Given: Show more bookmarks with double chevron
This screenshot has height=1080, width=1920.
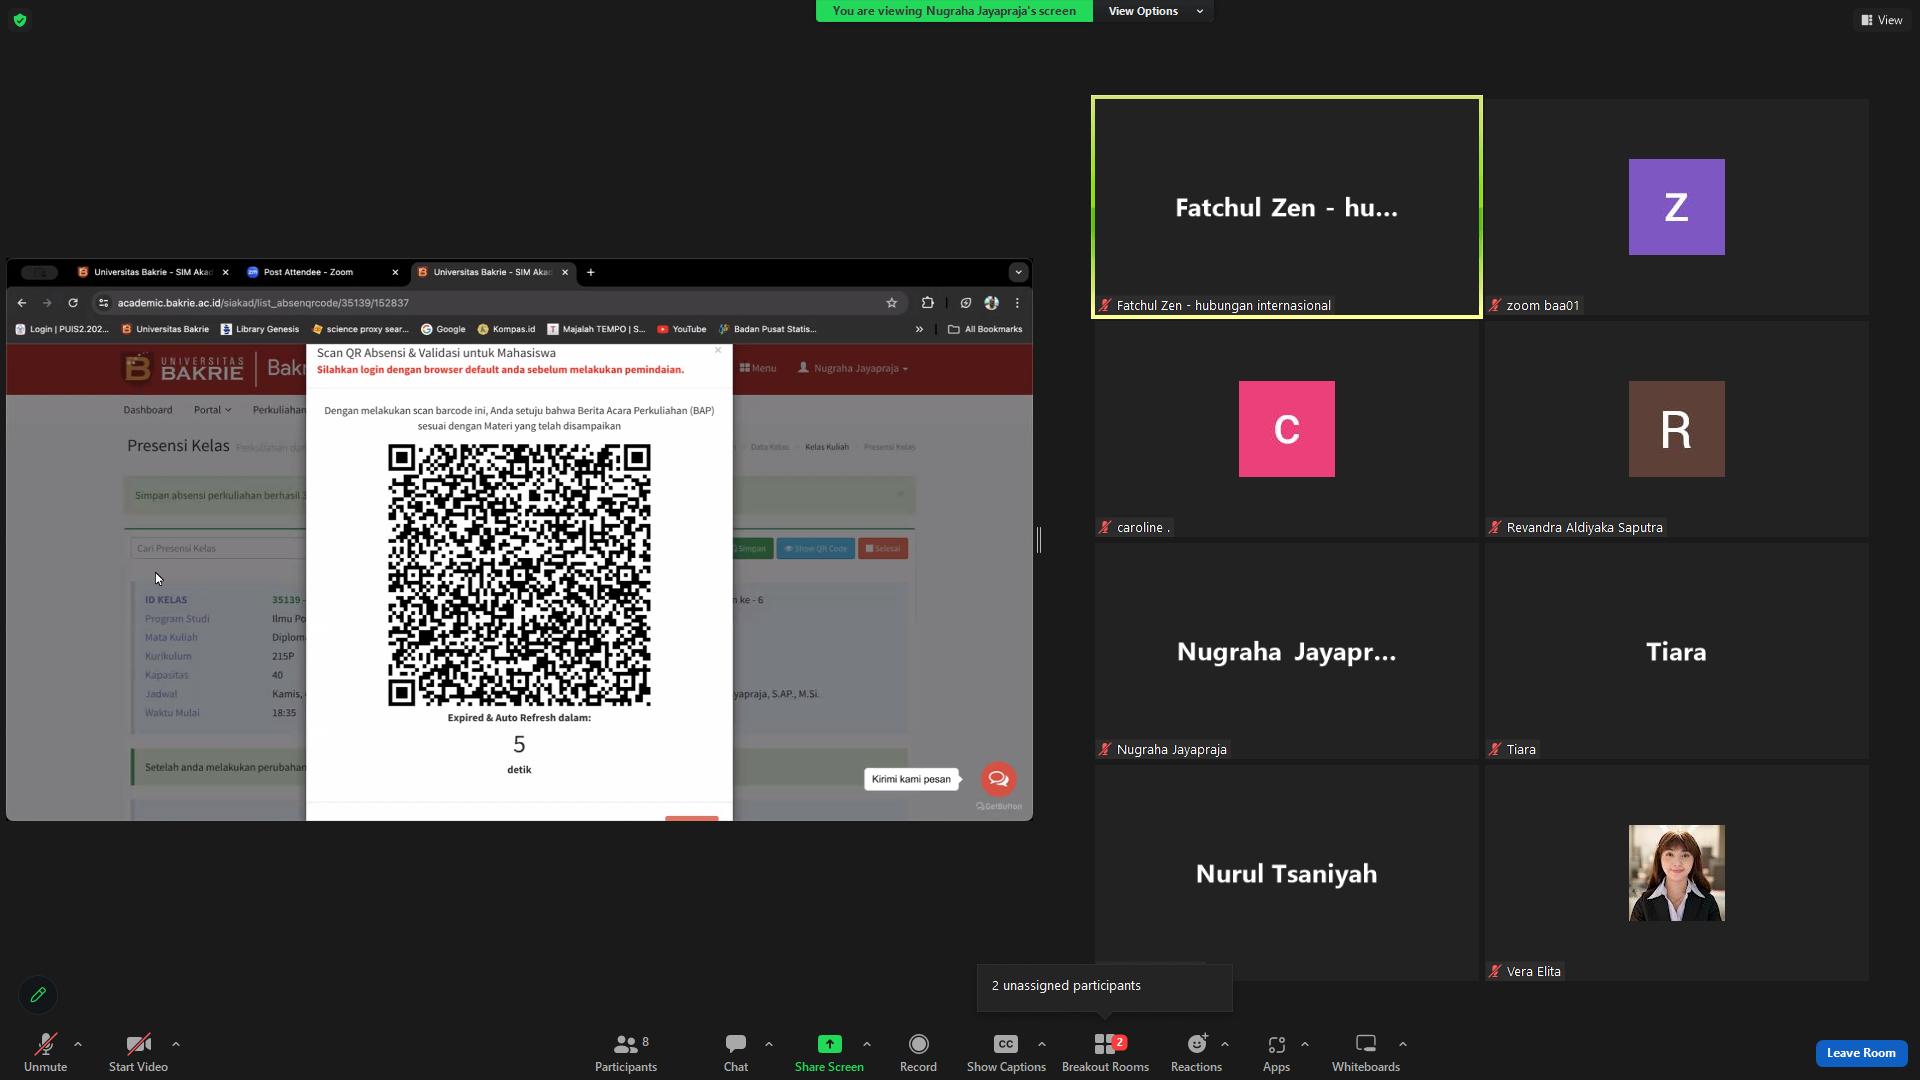Looking at the screenshot, I should 919,329.
